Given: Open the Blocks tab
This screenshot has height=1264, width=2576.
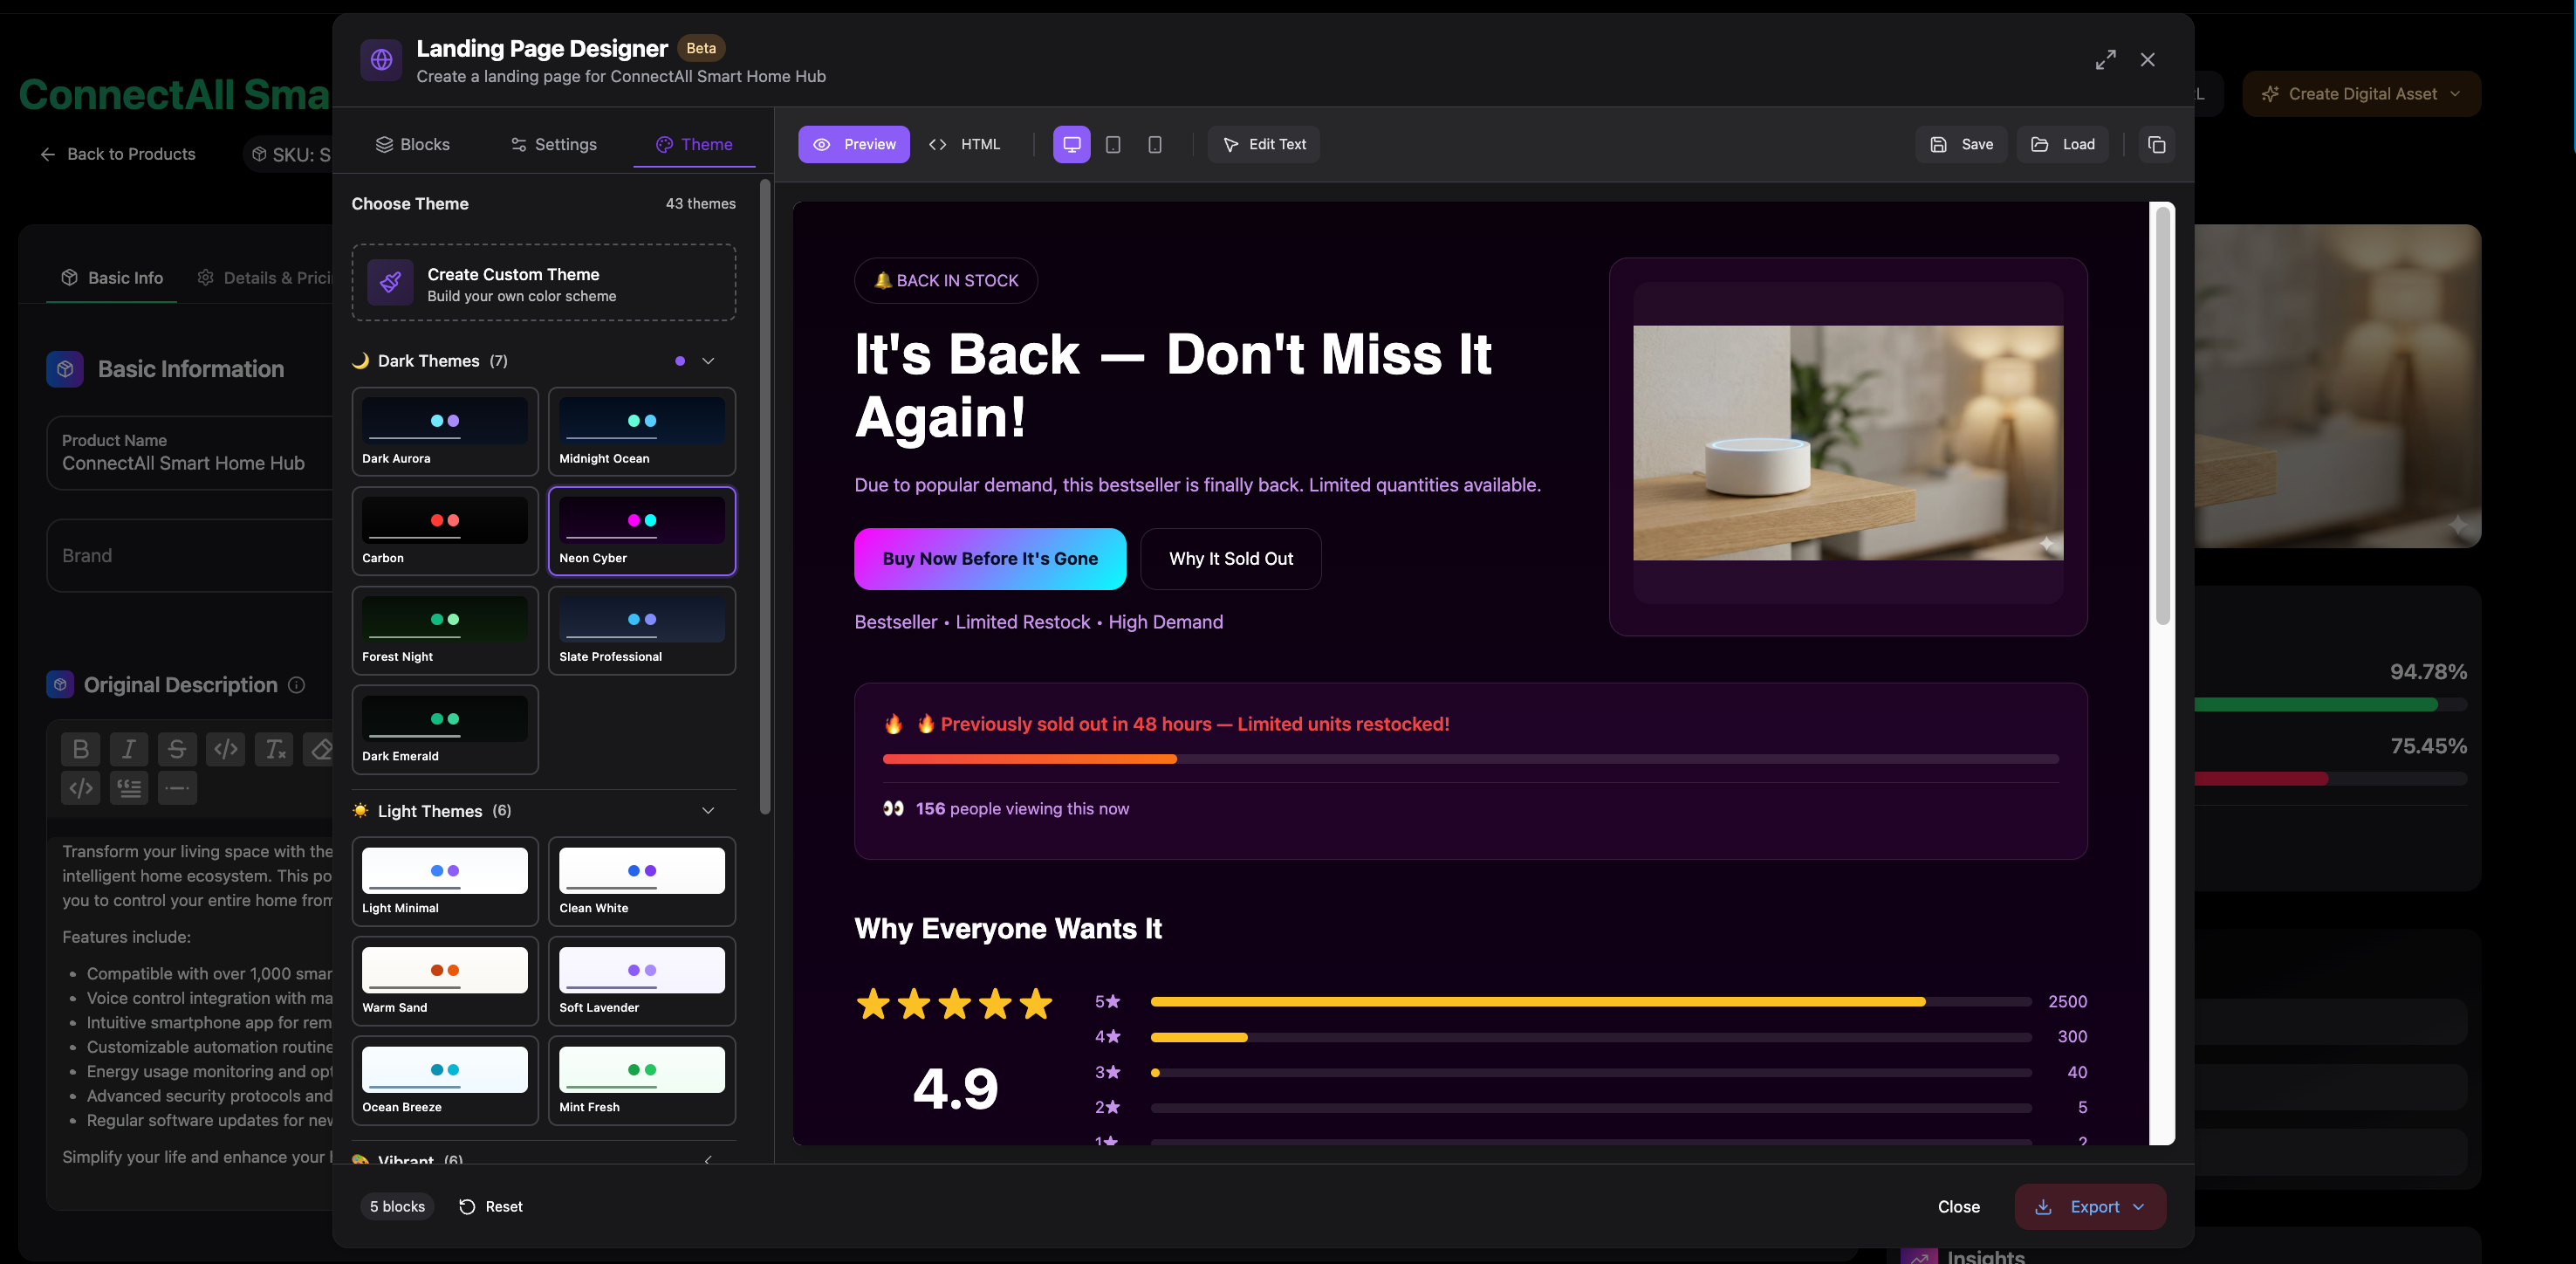Looking at the screenshot, I should [412, 144].
